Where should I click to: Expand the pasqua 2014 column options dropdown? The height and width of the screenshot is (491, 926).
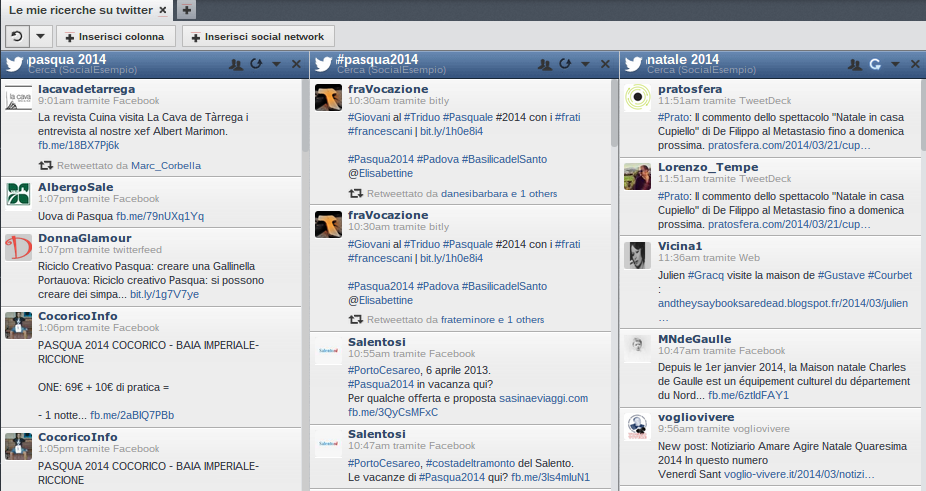pos(276,64)
